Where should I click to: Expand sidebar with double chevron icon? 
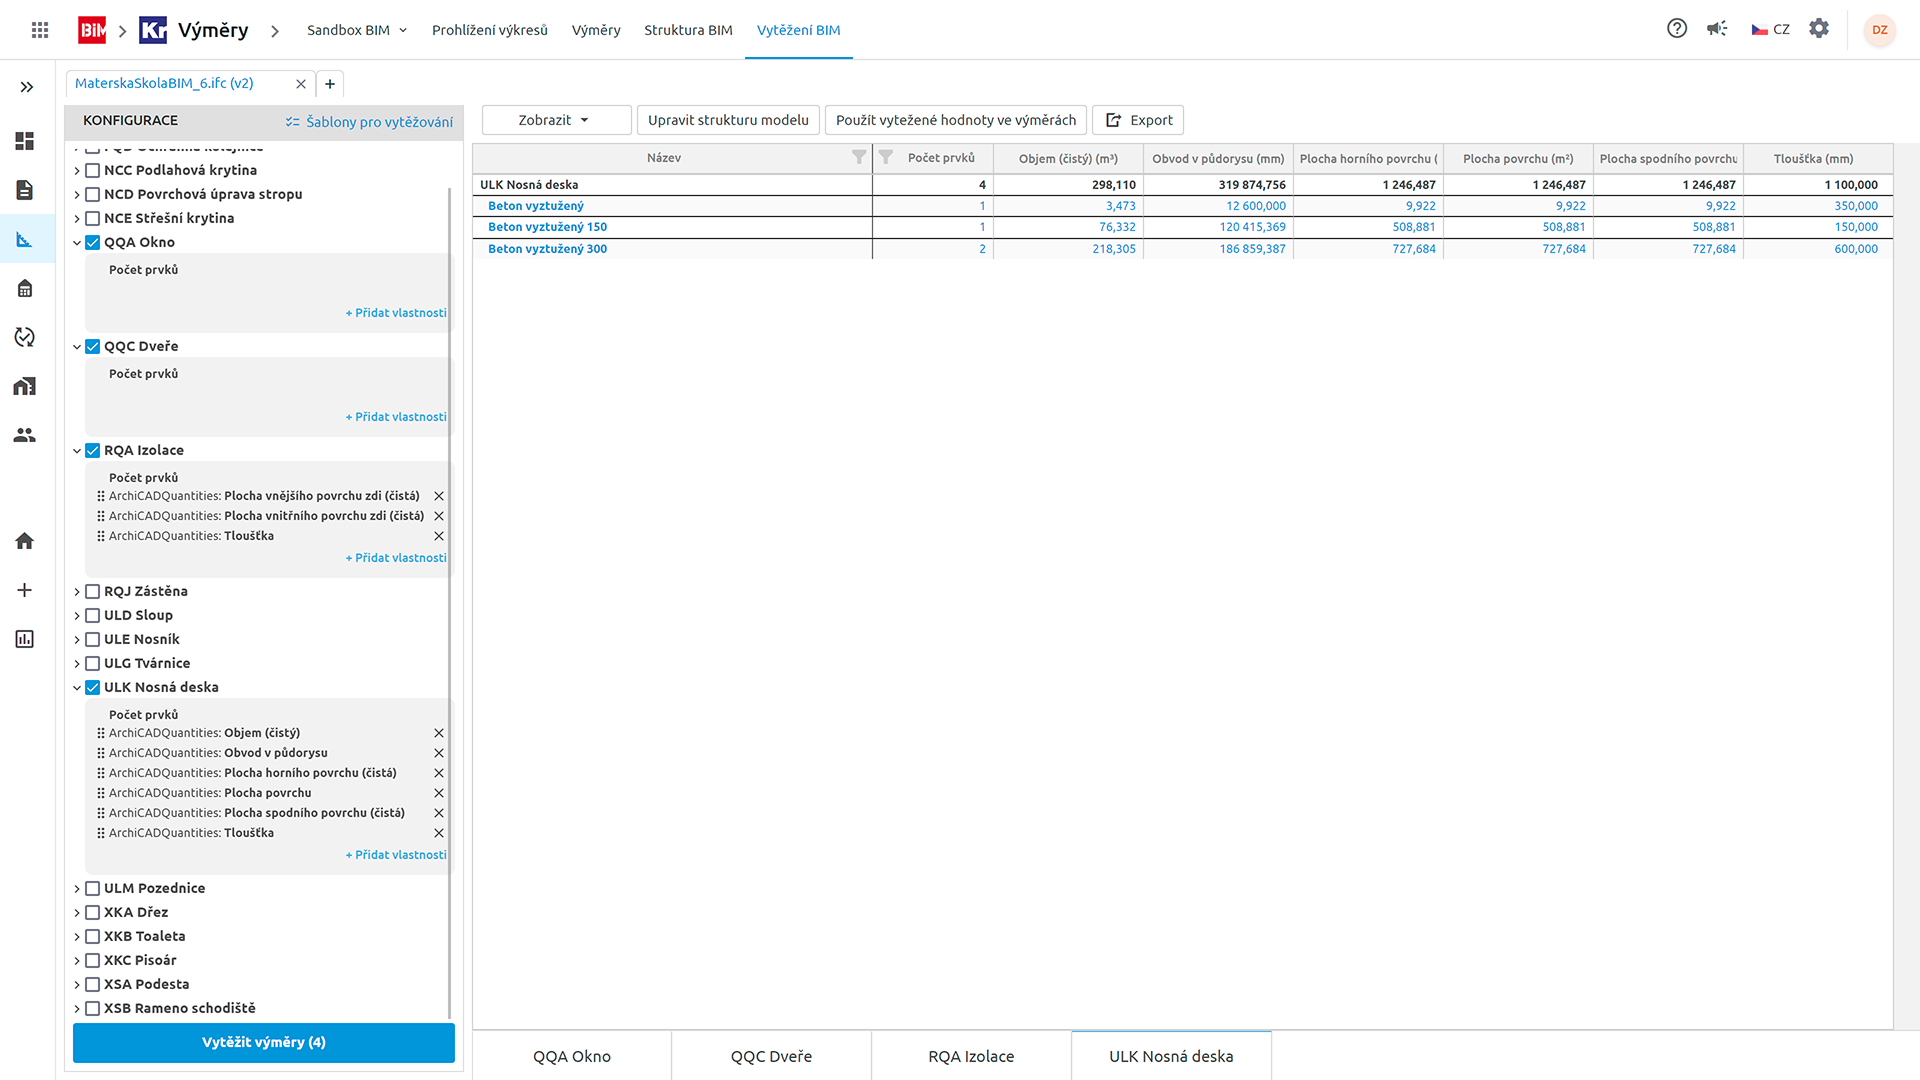coord(27,87)
